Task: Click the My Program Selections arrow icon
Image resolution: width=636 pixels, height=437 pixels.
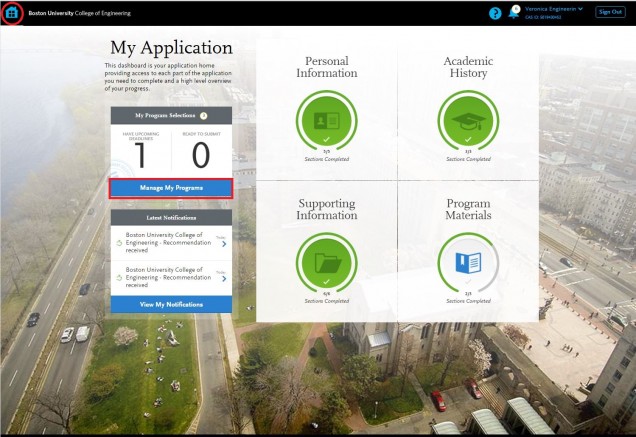Action: point(204,116)
